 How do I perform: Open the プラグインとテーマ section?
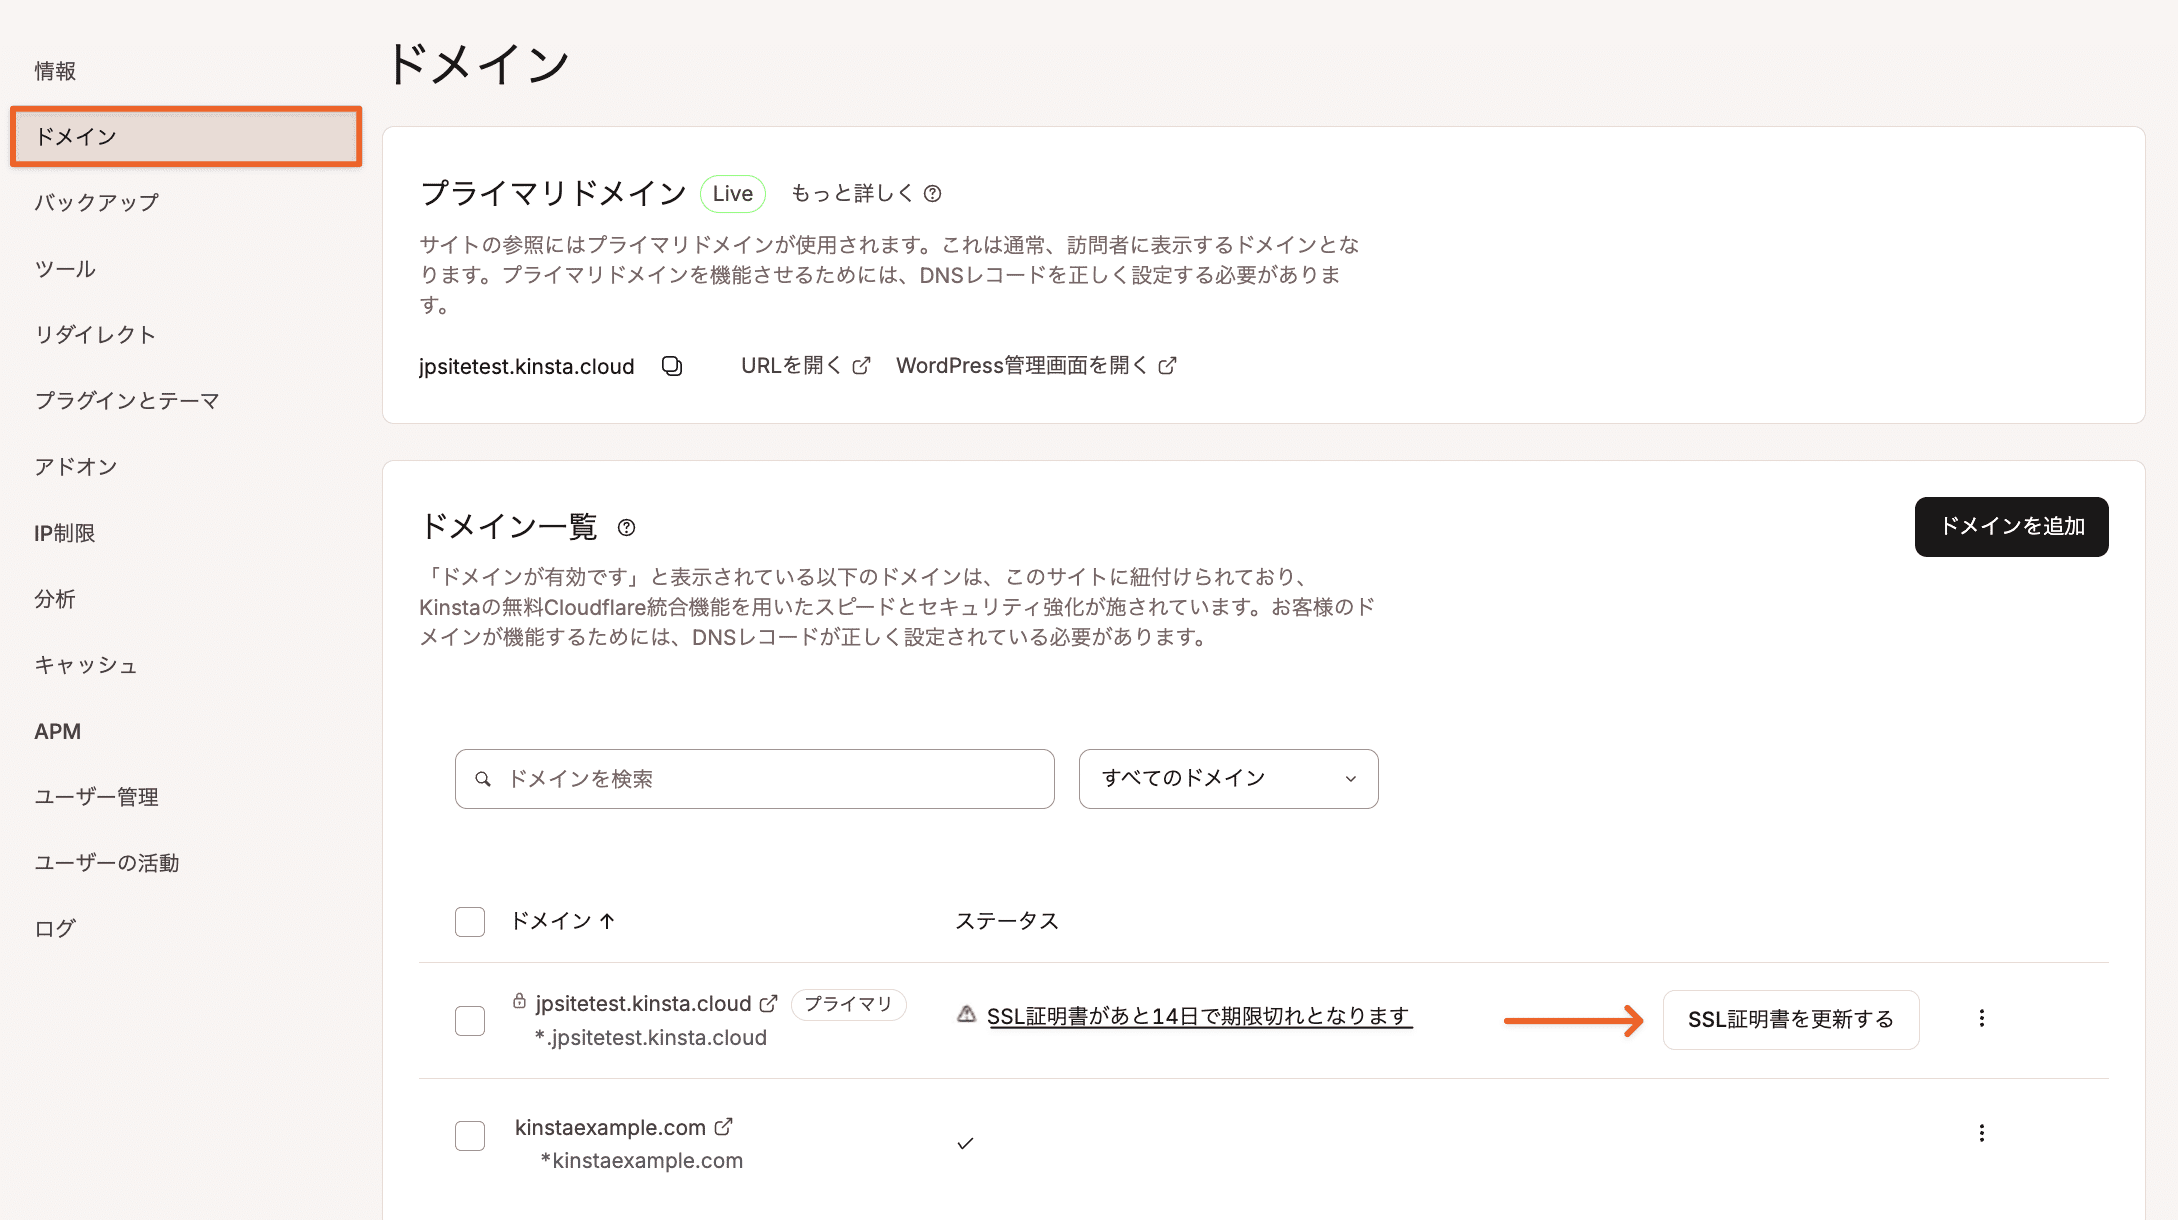127,400
